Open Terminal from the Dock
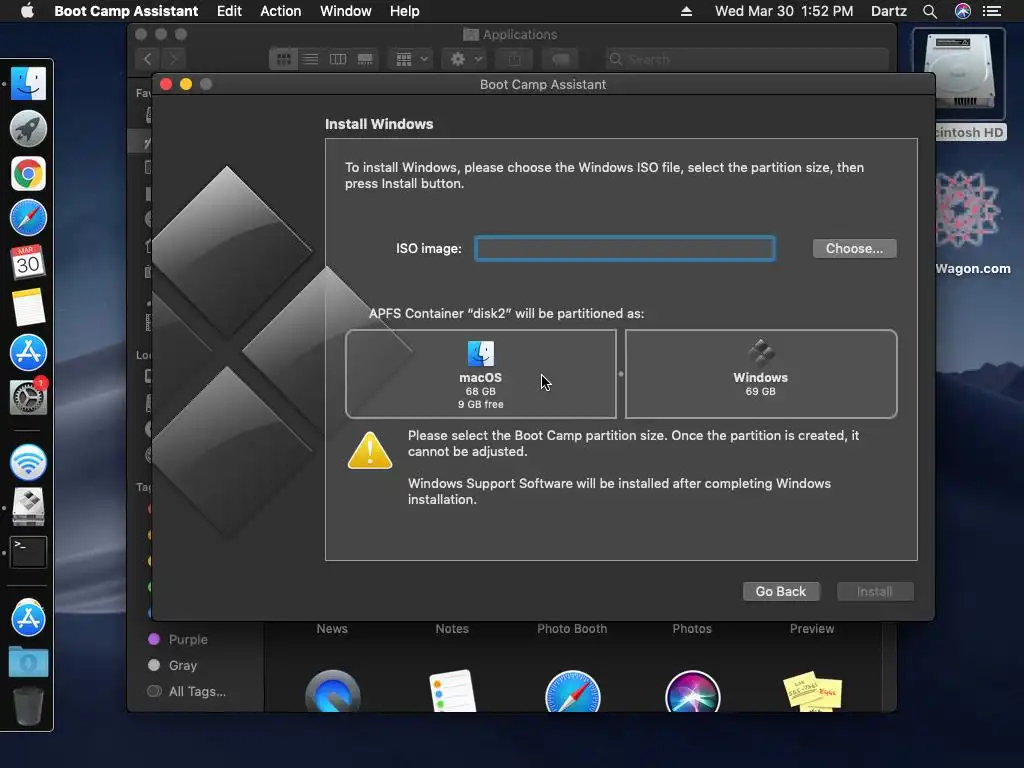1024x768 pixels. coord(28,552)
